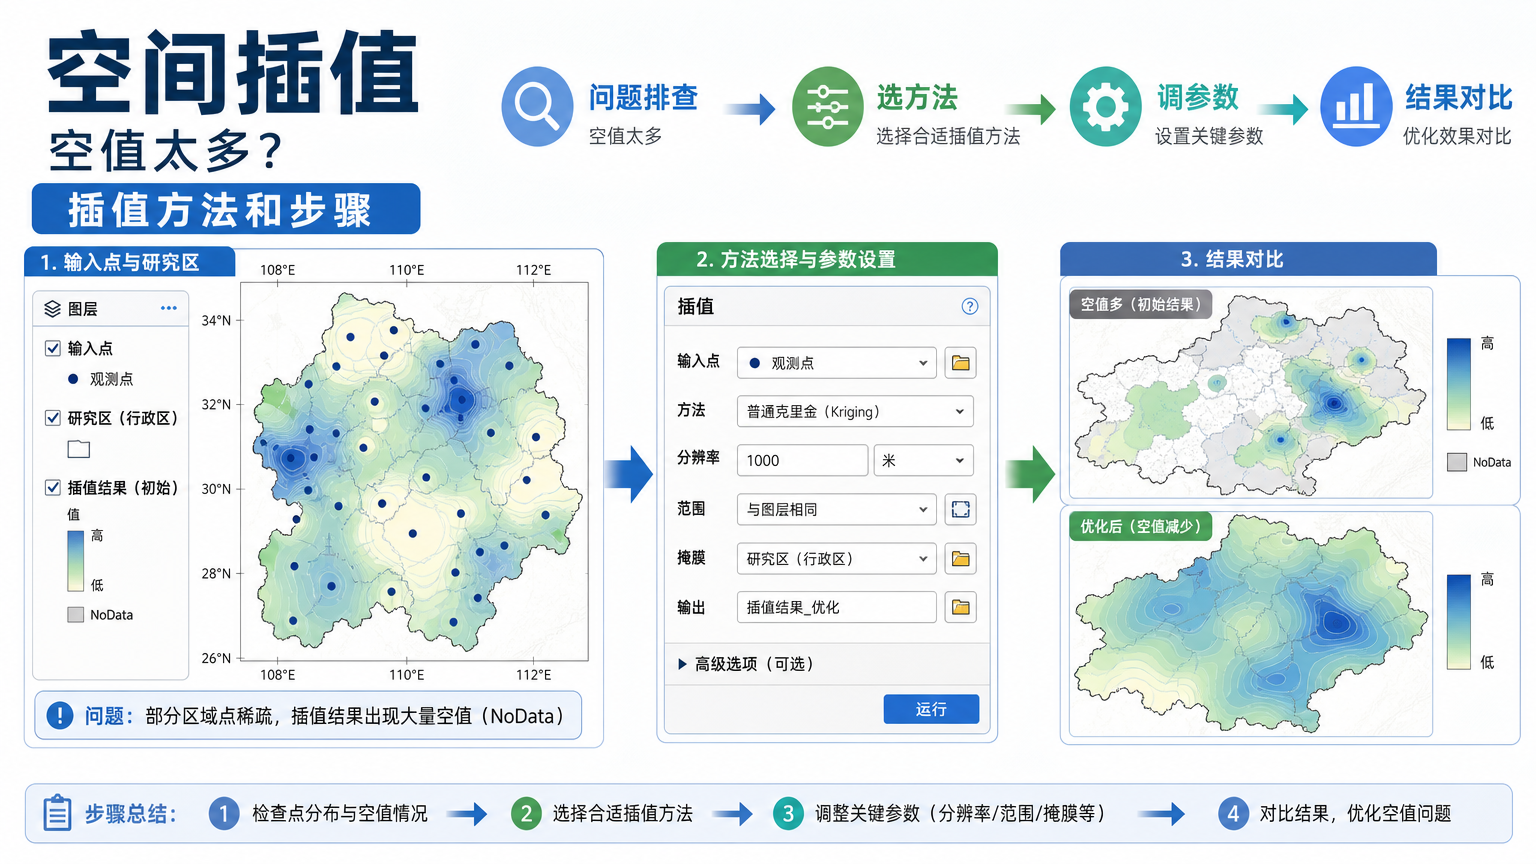Open the 米 unit dropdown
The image size is (1536, 864).
coord(923,460)
